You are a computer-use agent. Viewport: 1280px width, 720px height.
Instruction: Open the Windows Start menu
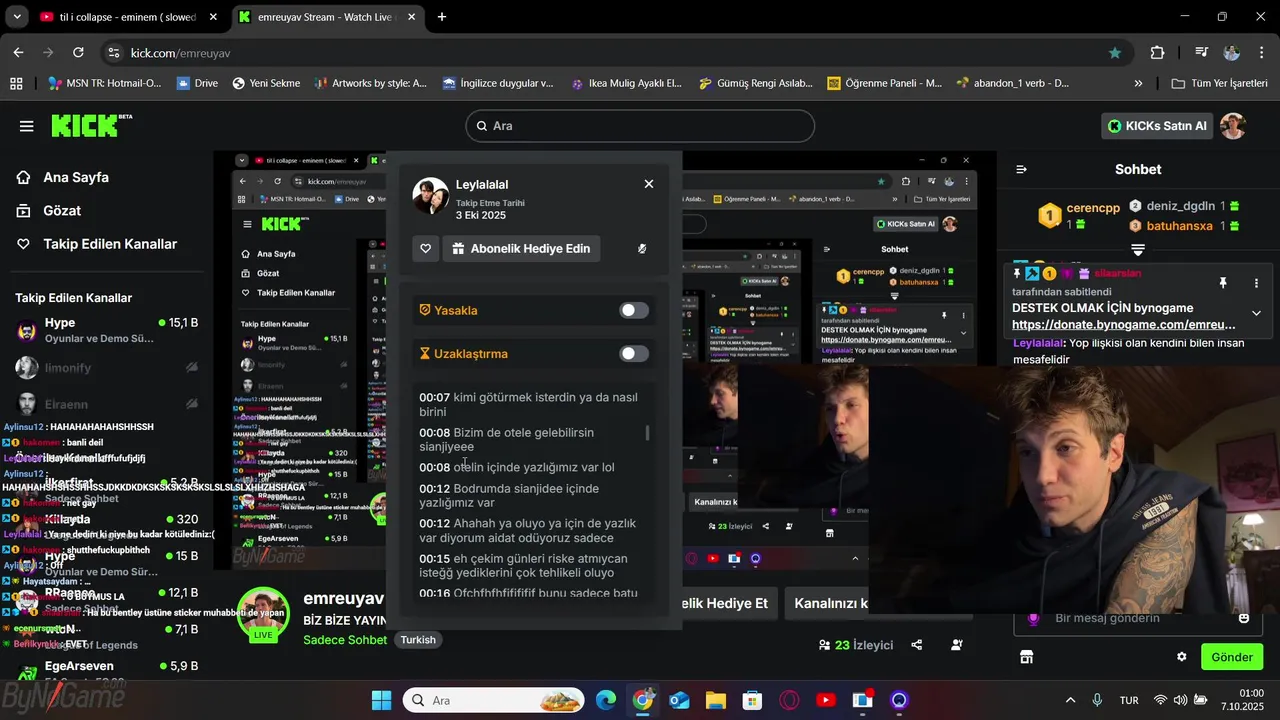coord(382,700)
